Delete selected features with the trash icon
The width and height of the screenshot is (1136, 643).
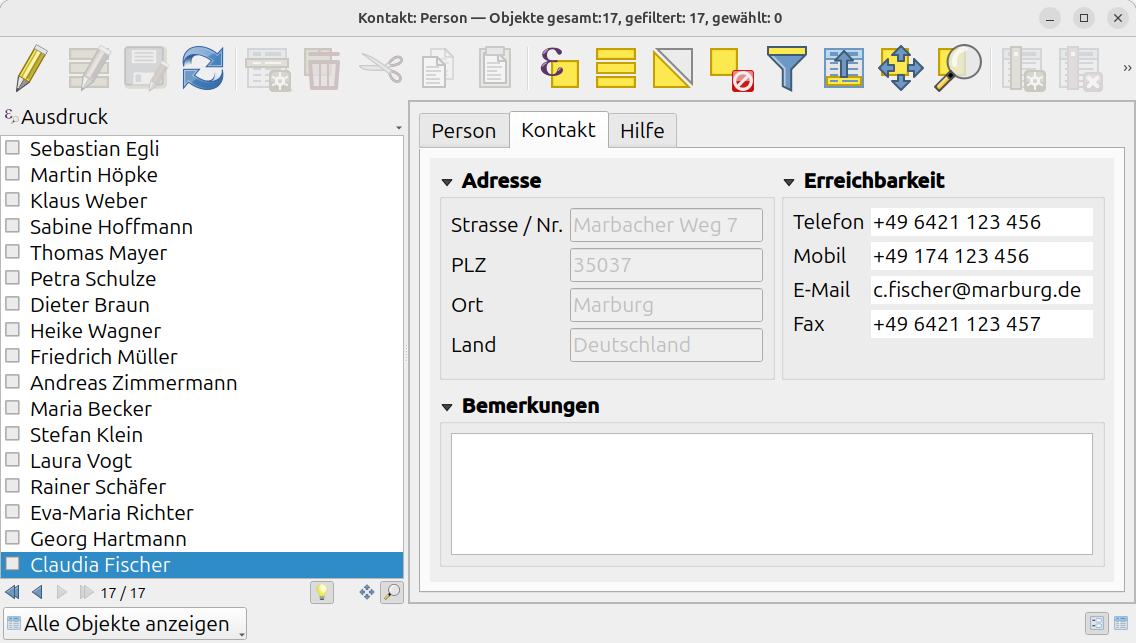[322, 69]
